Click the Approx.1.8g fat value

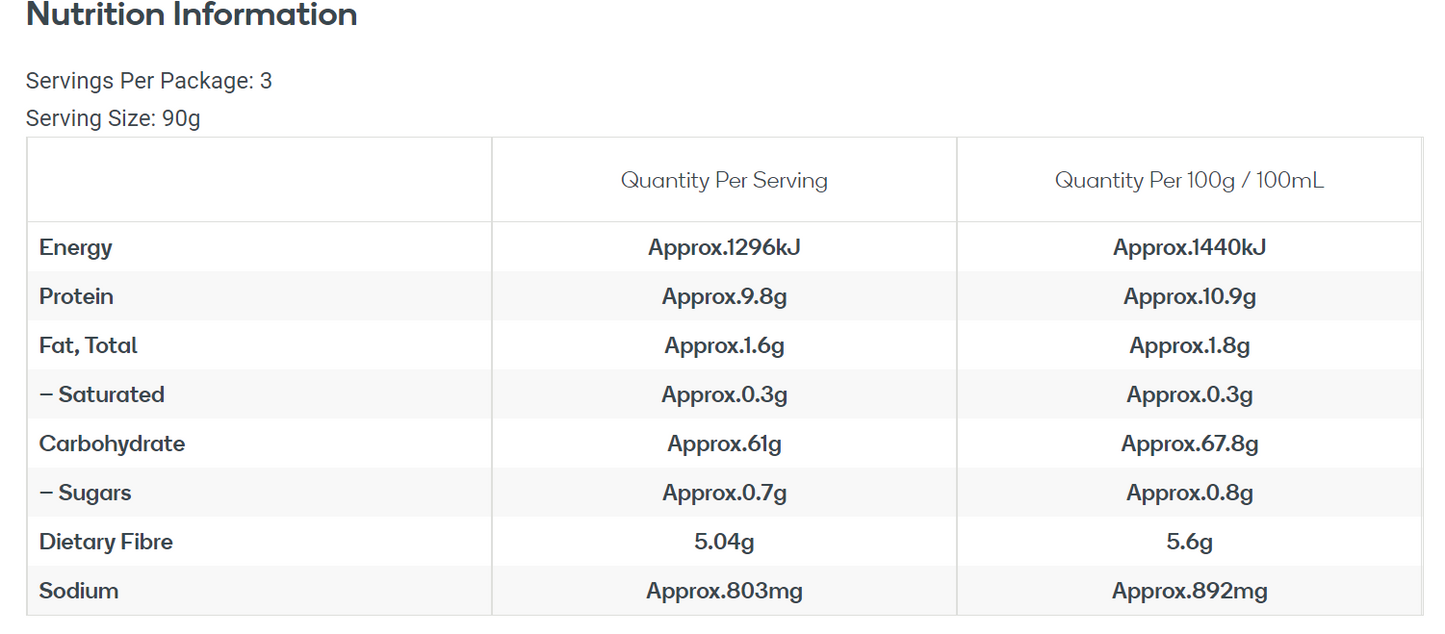click(1189, 345)
